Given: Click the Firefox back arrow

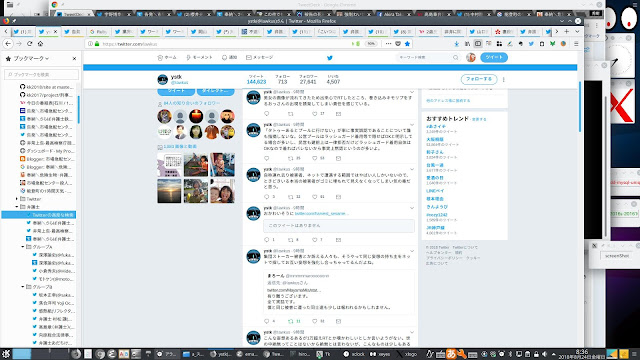Looking at the screenshot, I should [8, 43].
